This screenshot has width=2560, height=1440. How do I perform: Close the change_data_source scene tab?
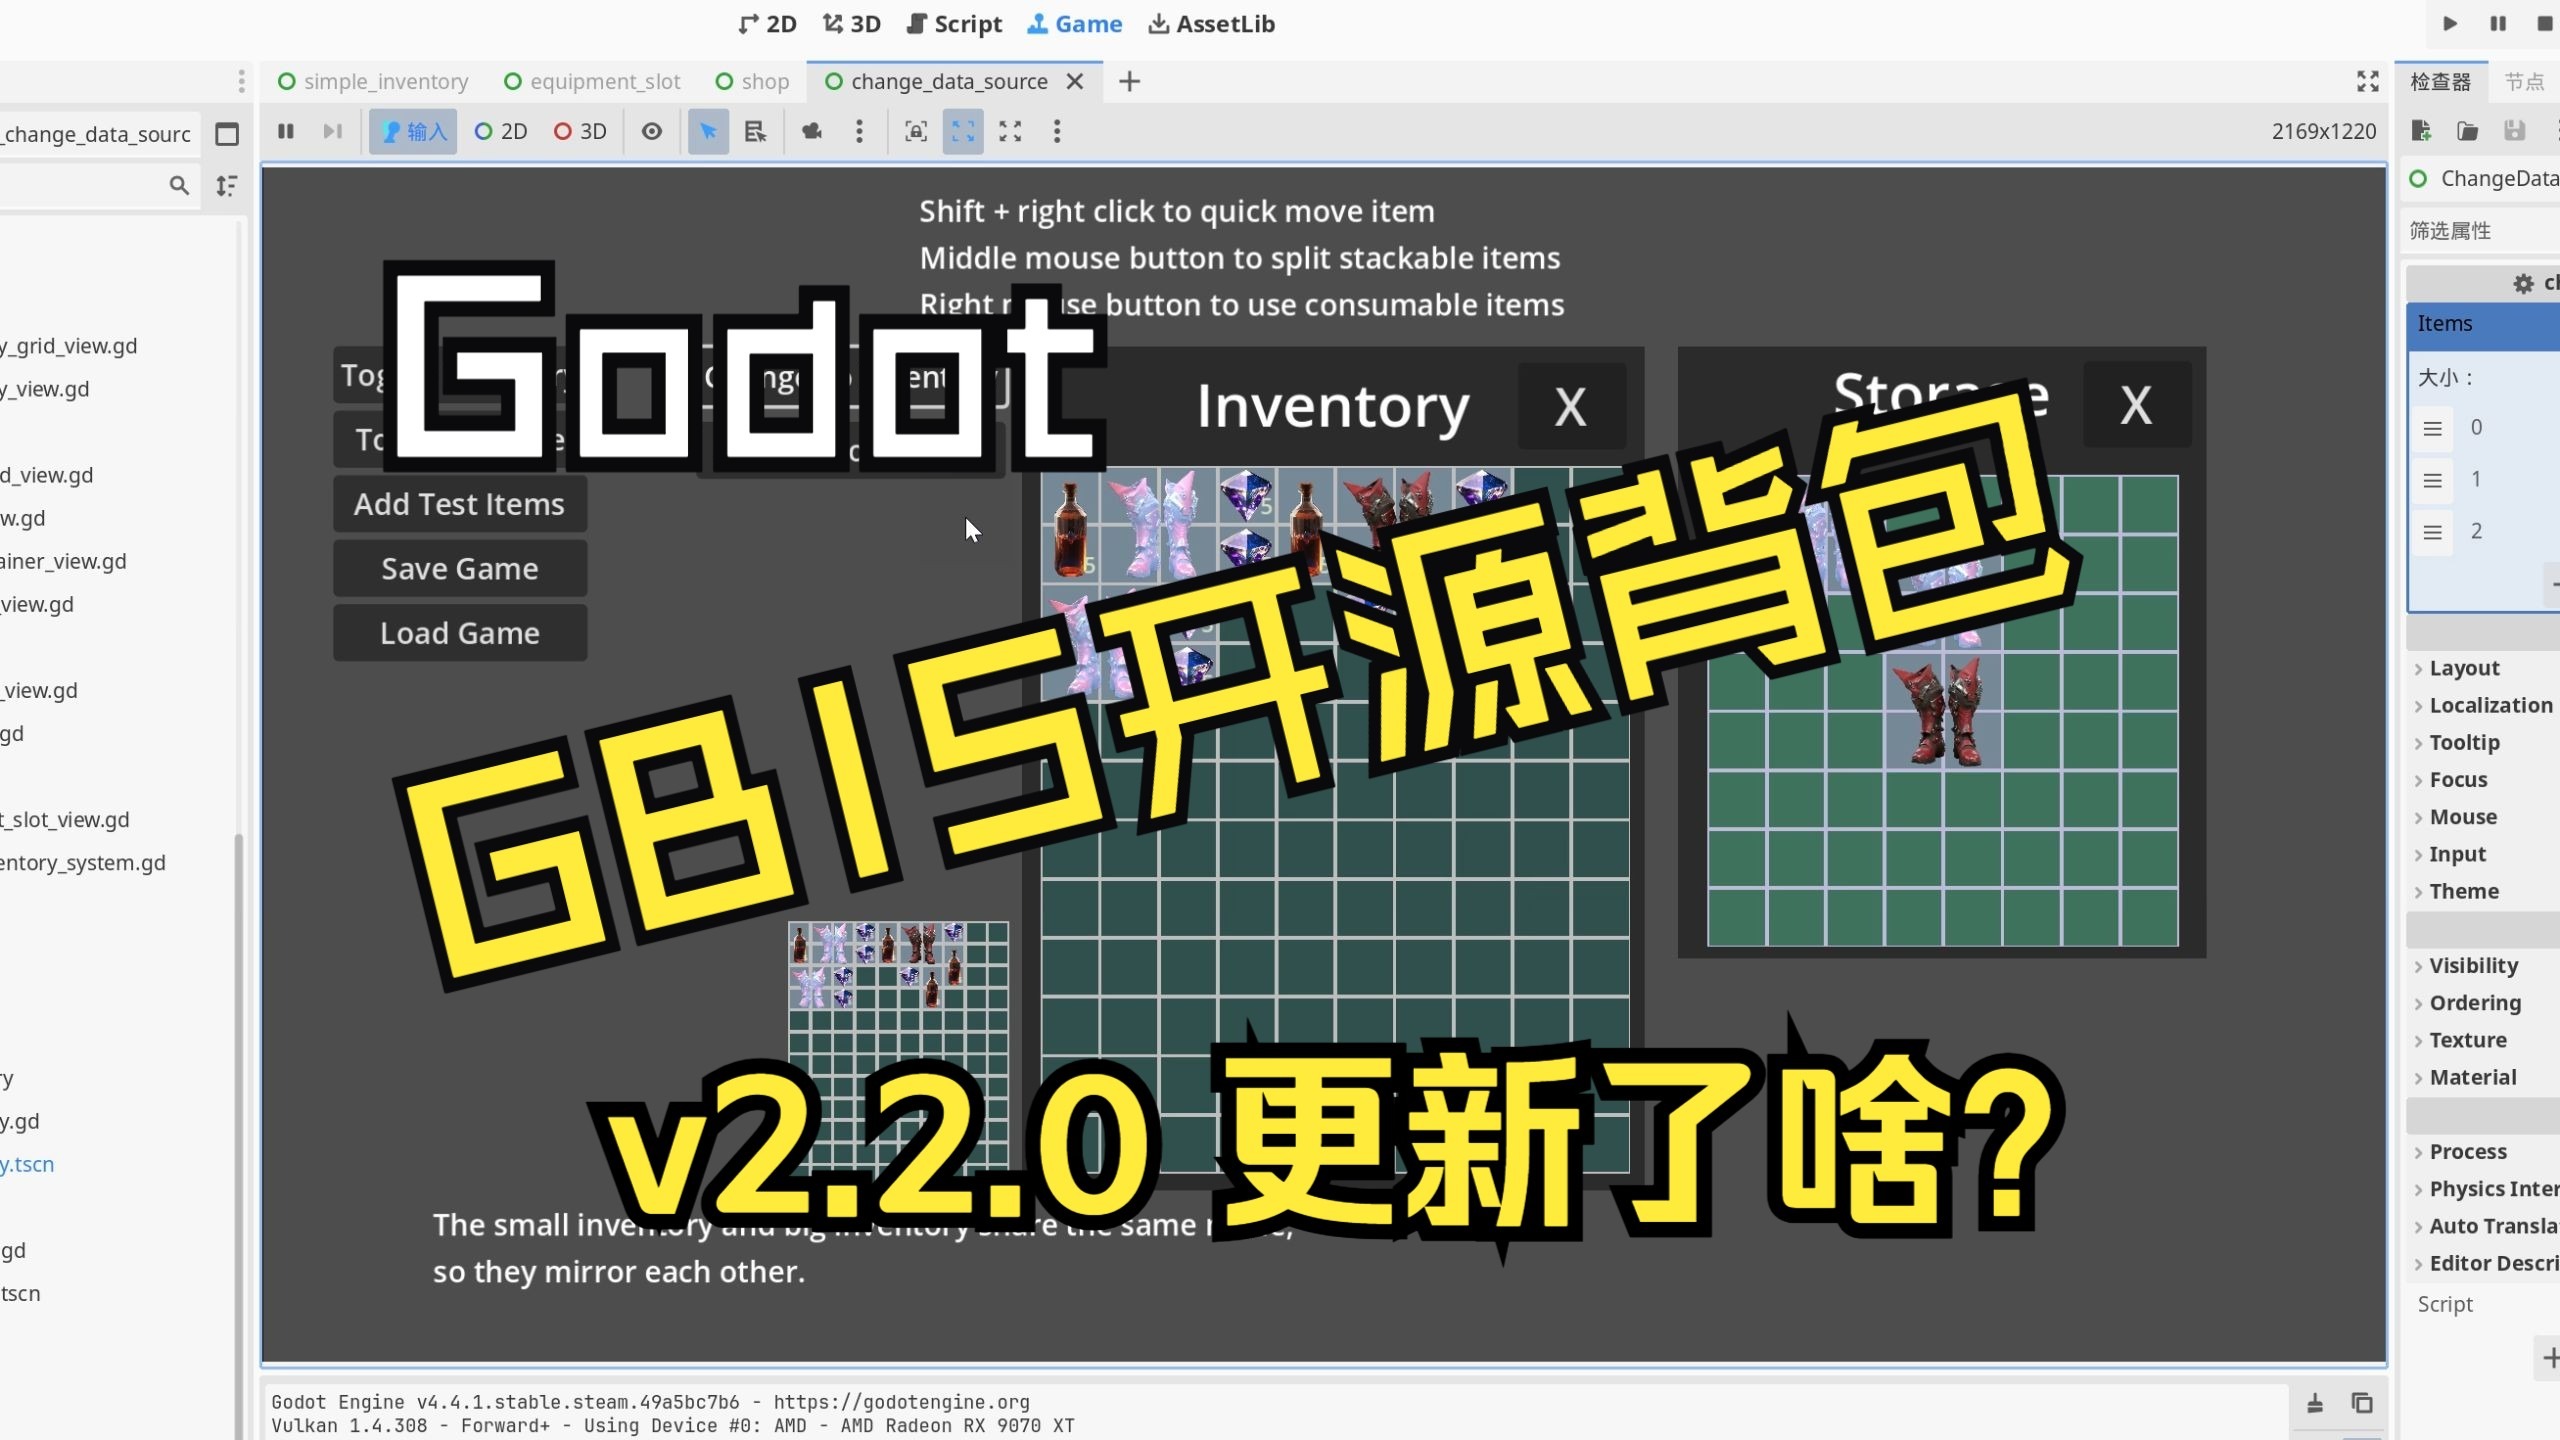click(1075, 81)
